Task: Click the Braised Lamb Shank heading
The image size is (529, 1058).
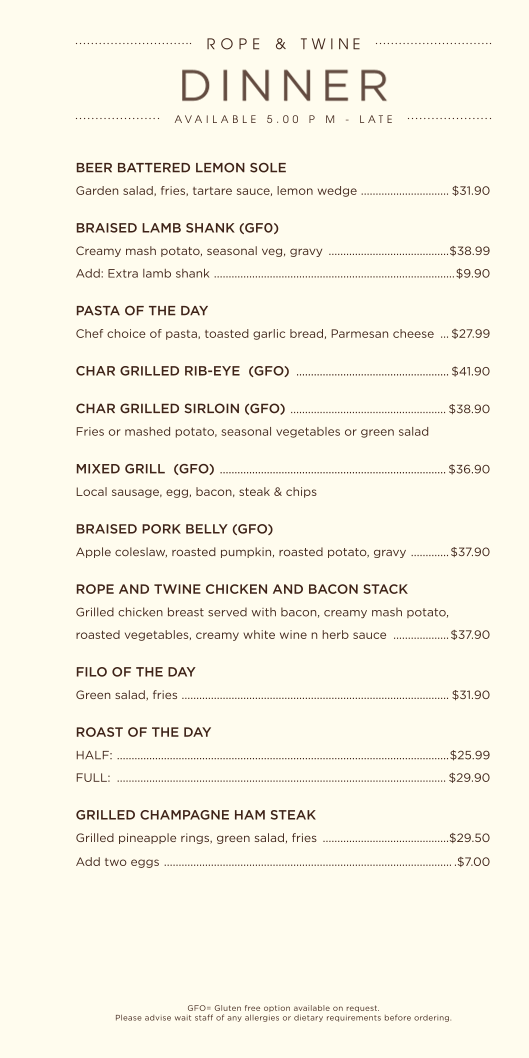Action: coord(177,227)
